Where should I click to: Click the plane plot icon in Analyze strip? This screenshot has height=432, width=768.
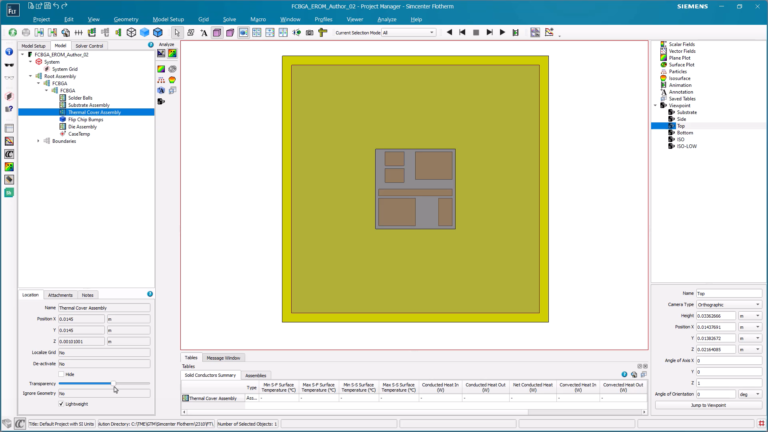point(161,69)
